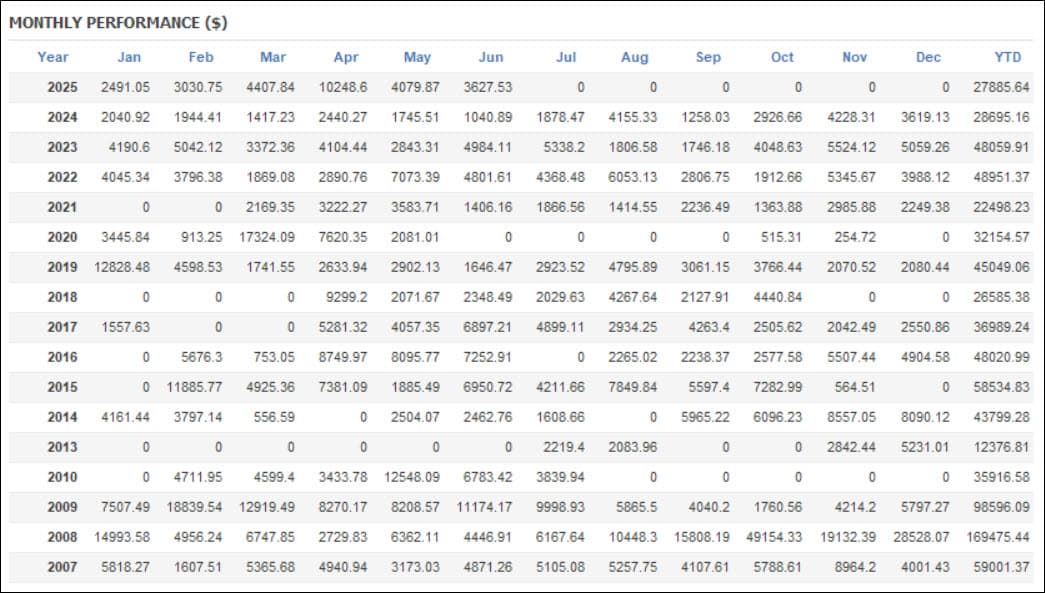Click the Year column header
Screen dimensions: 1045x593
[53, 57]
